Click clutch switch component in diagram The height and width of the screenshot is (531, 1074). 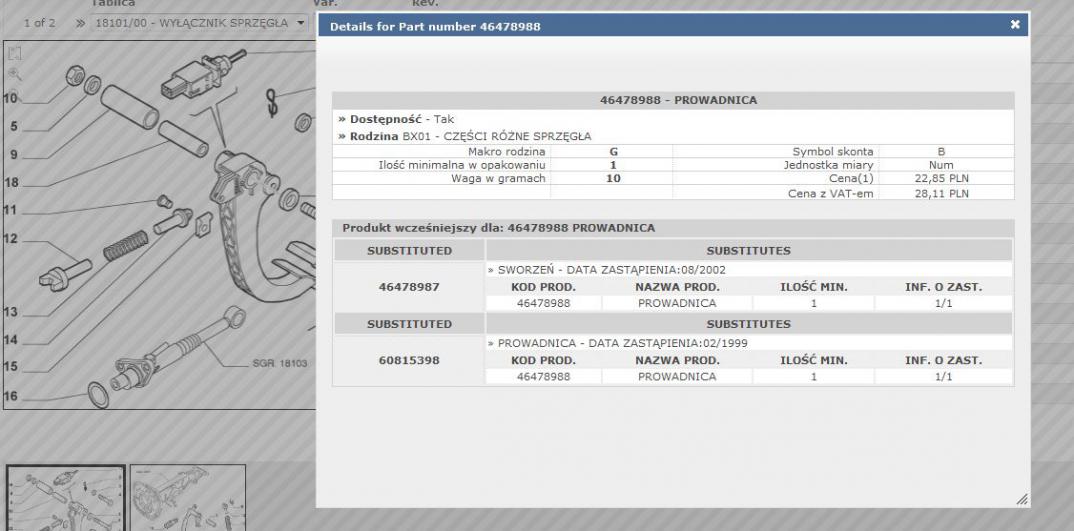203,74
